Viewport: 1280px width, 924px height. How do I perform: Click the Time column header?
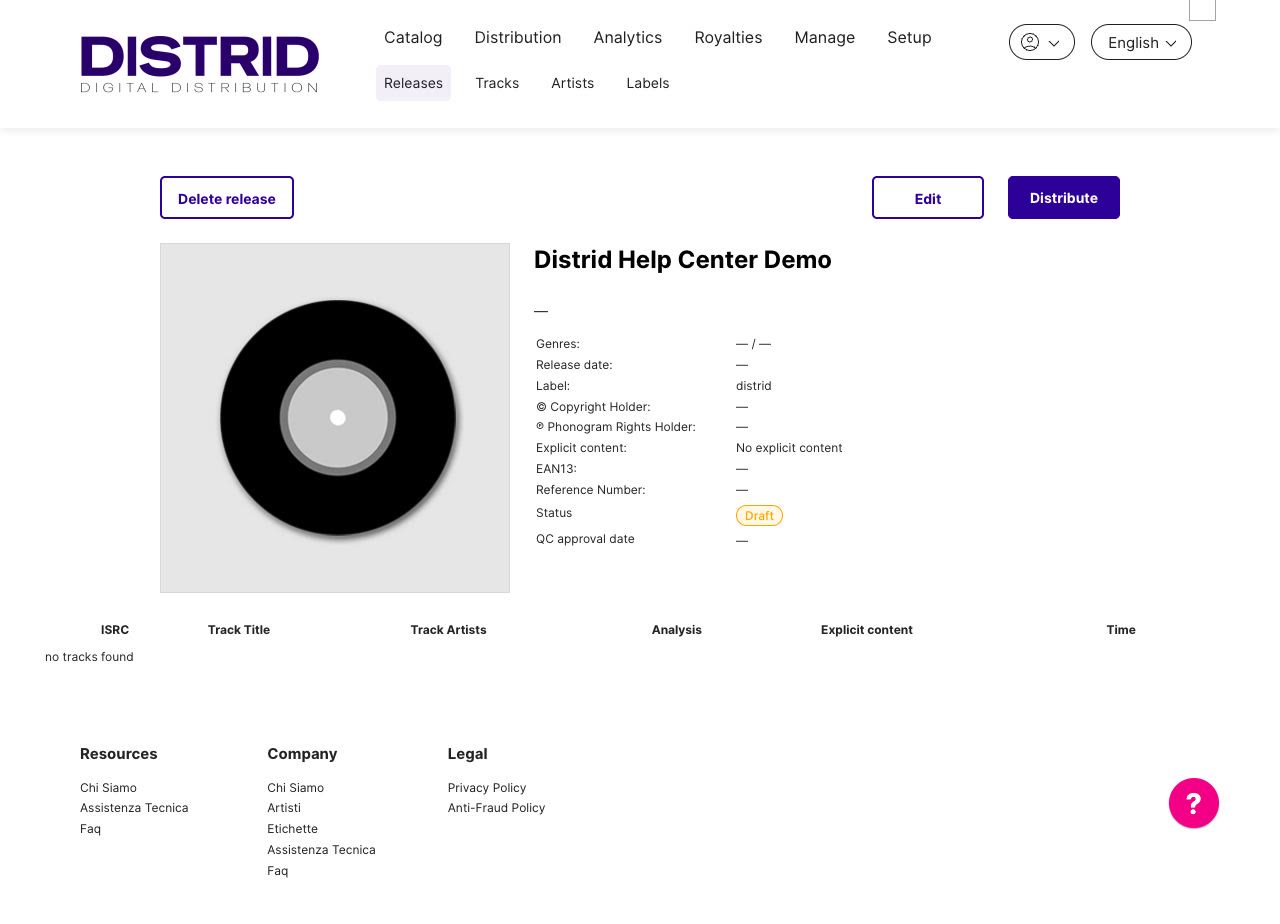[1121, 630]
